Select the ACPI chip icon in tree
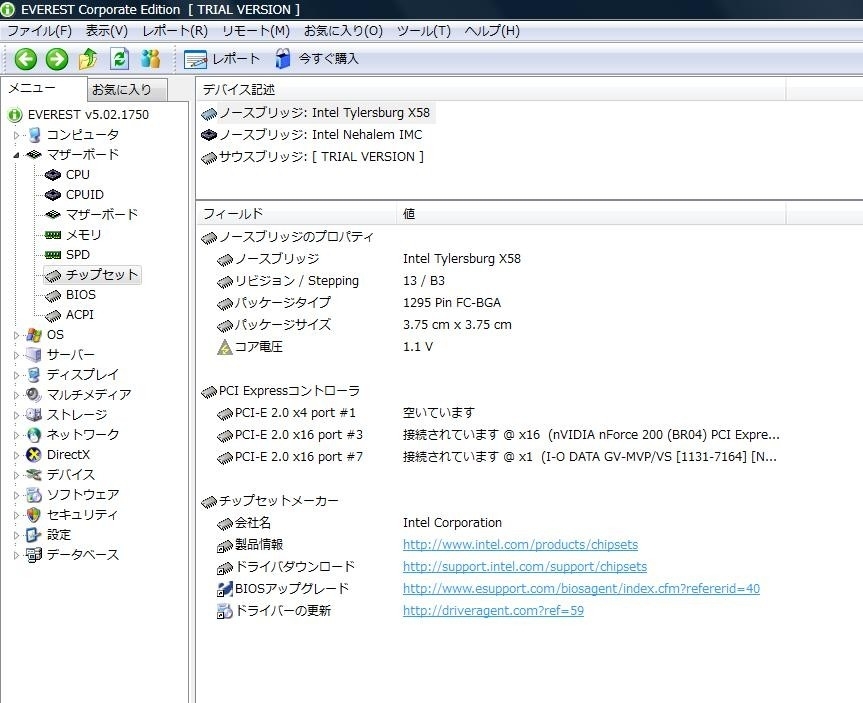This screenshot has height=703, width=863. tap(53, 315)
